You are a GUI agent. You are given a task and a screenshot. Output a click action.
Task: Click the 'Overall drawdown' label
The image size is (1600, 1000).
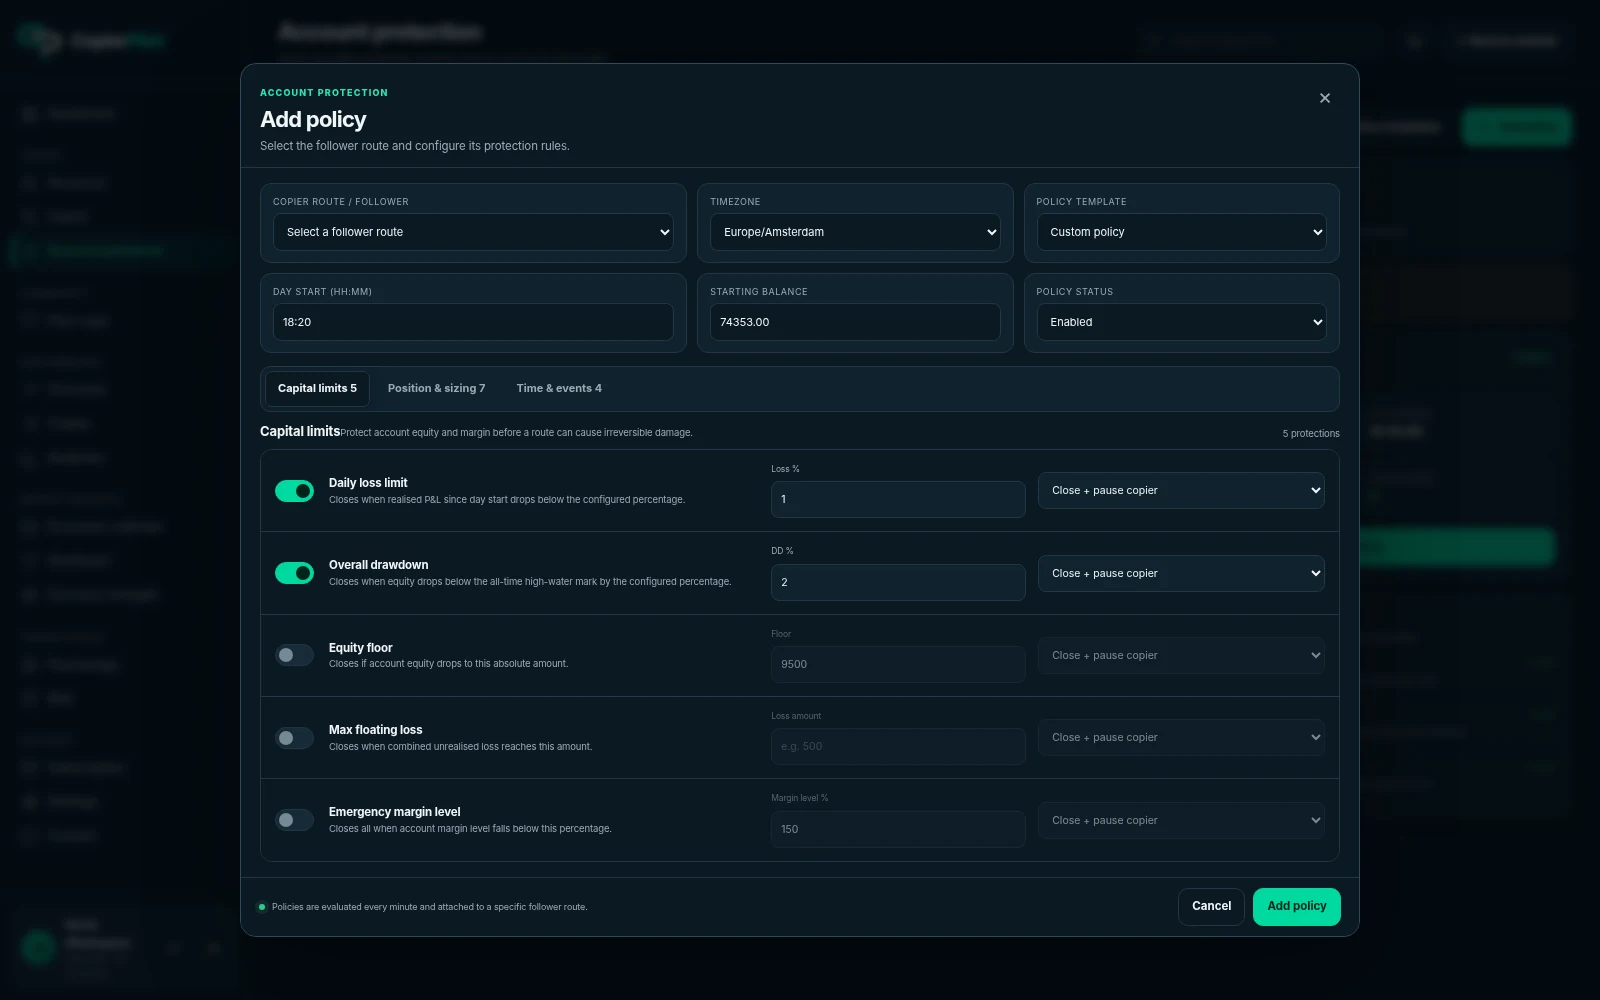[x=378, y=565]
